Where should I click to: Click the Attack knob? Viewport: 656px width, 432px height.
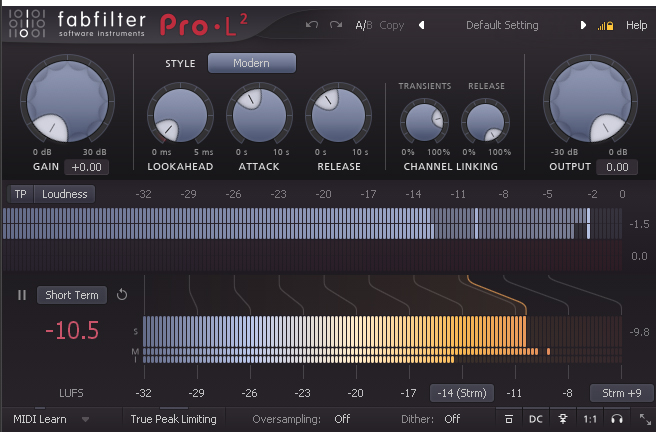pyautogui.click(x=259, y=115)
